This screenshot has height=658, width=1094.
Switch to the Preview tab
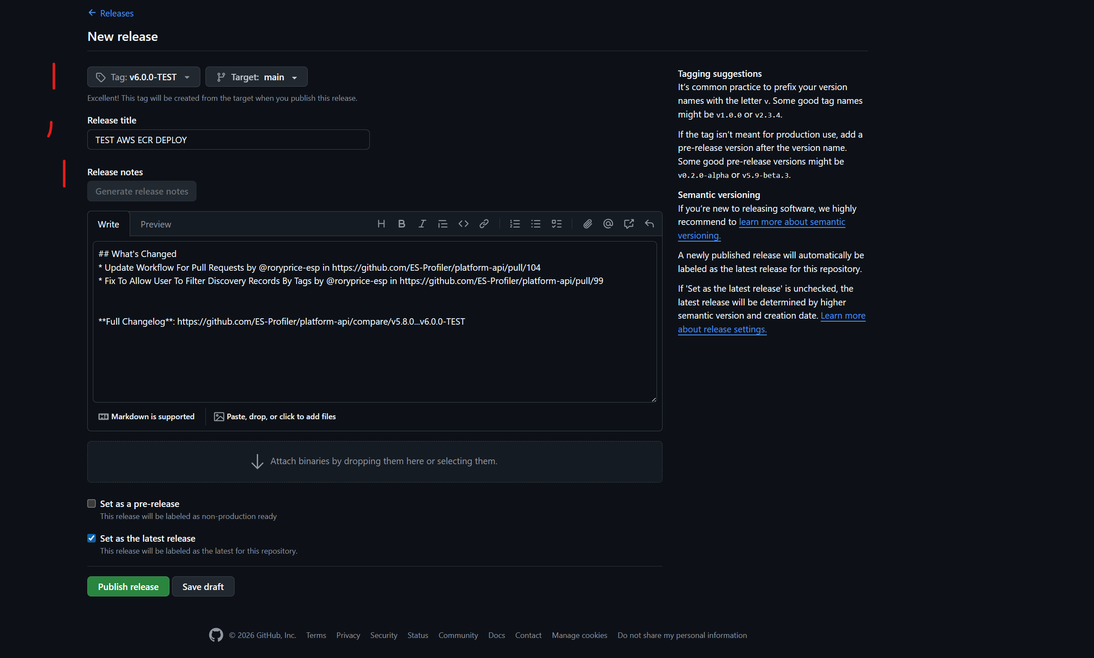click(155, 224)
